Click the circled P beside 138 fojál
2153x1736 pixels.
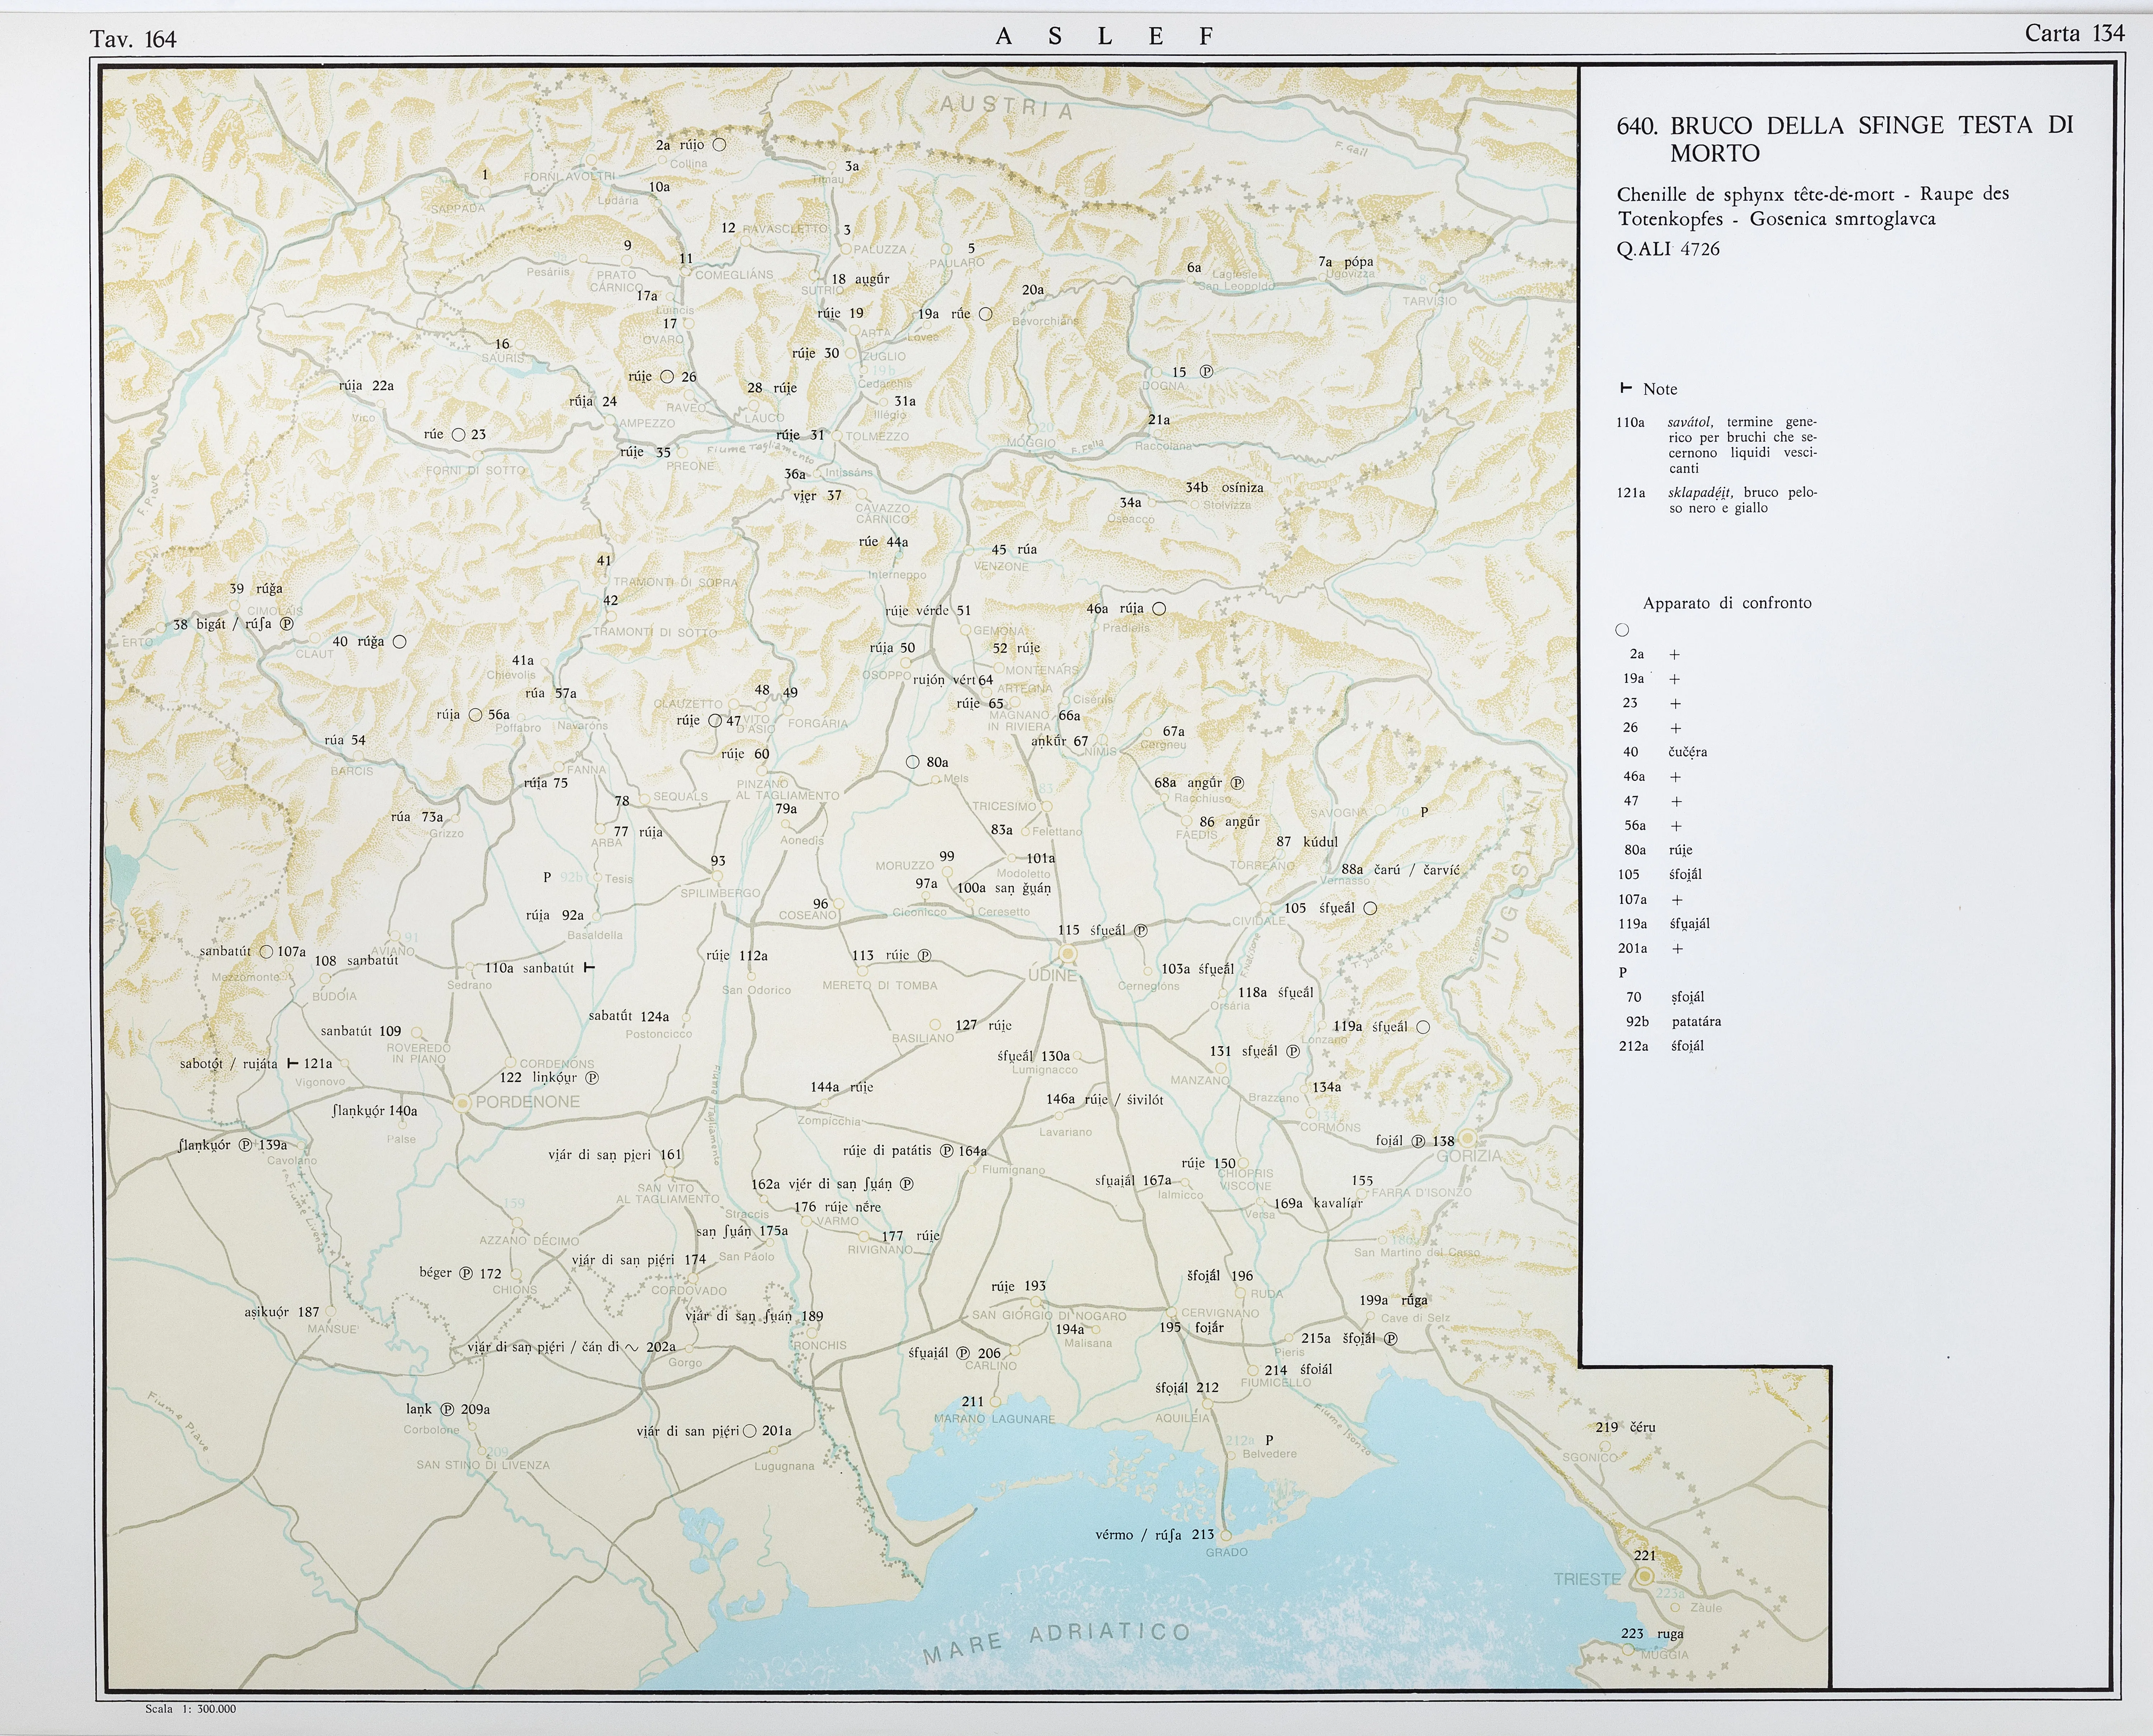pyautogui.click(x=1418, y=1141)
